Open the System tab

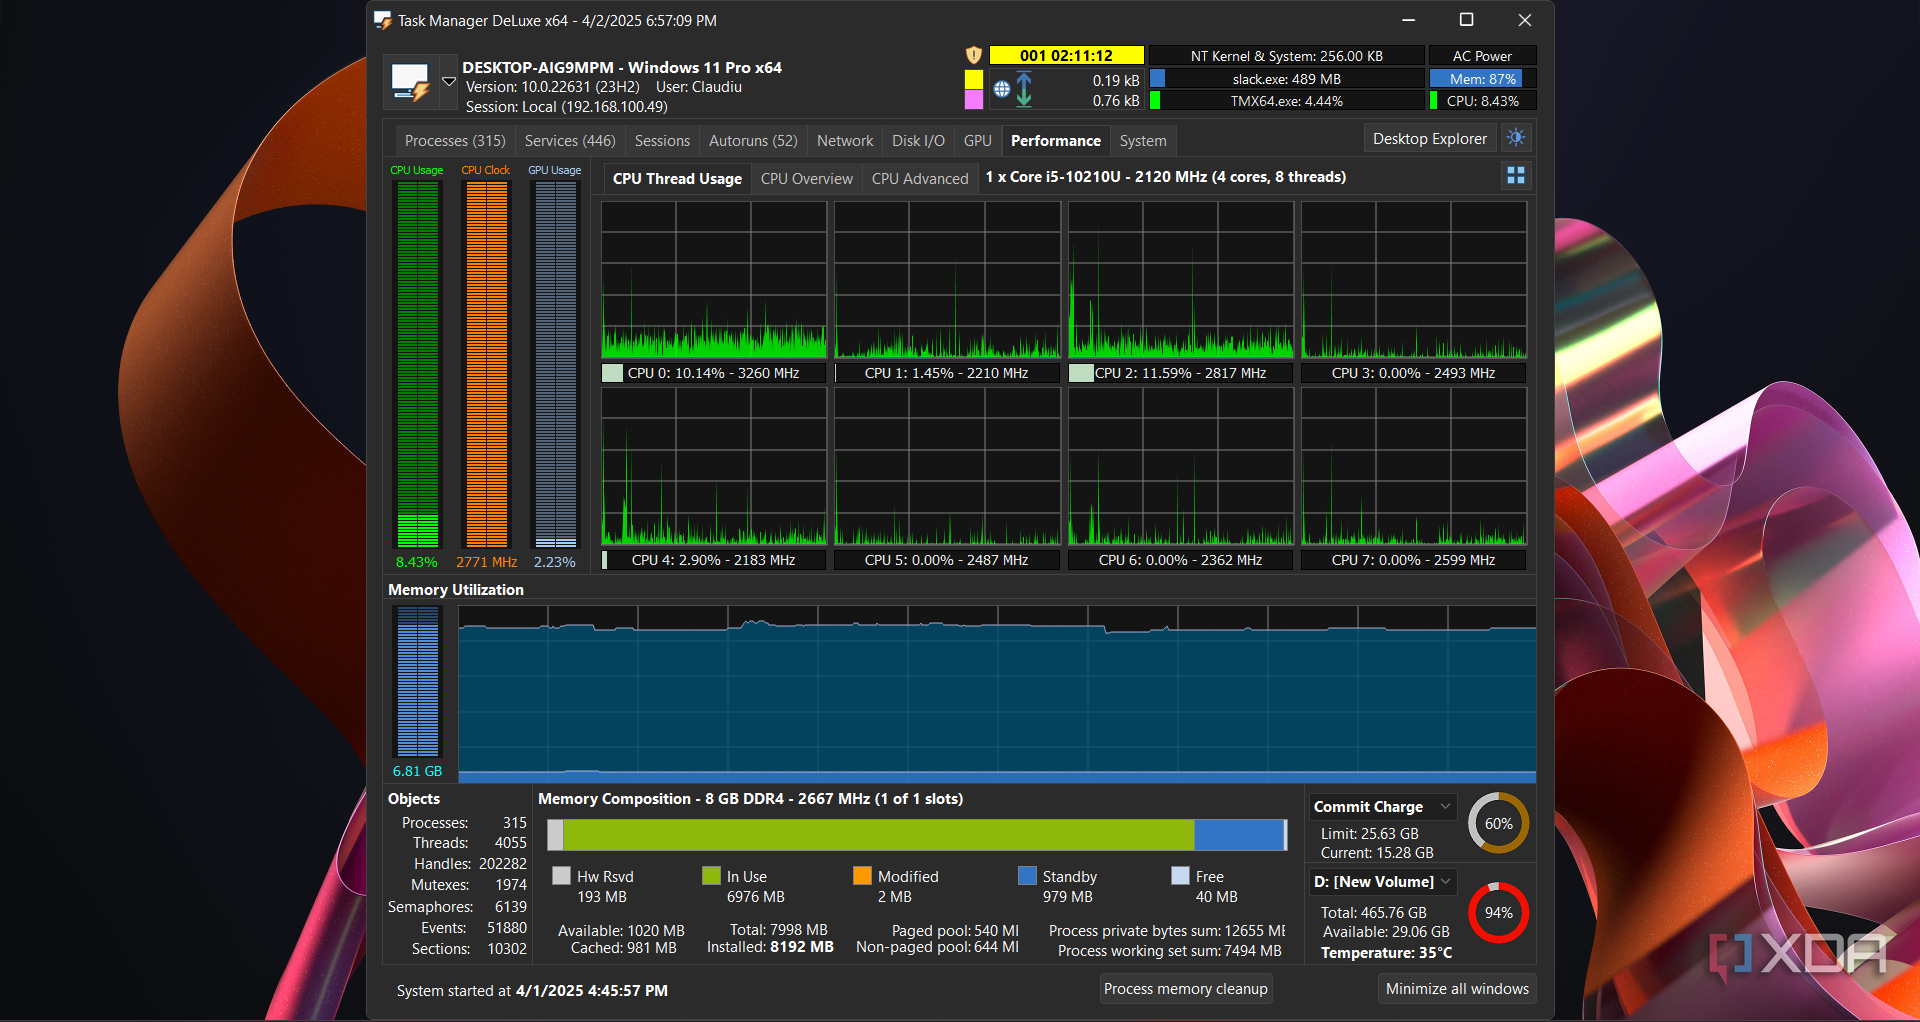click(x=1143, y=141)
